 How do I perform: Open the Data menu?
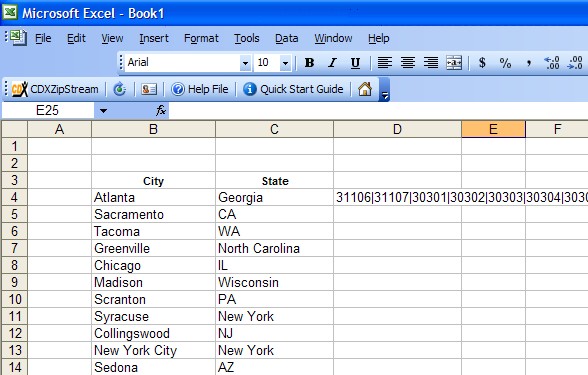pyautogui.click(x=286, y=38)
